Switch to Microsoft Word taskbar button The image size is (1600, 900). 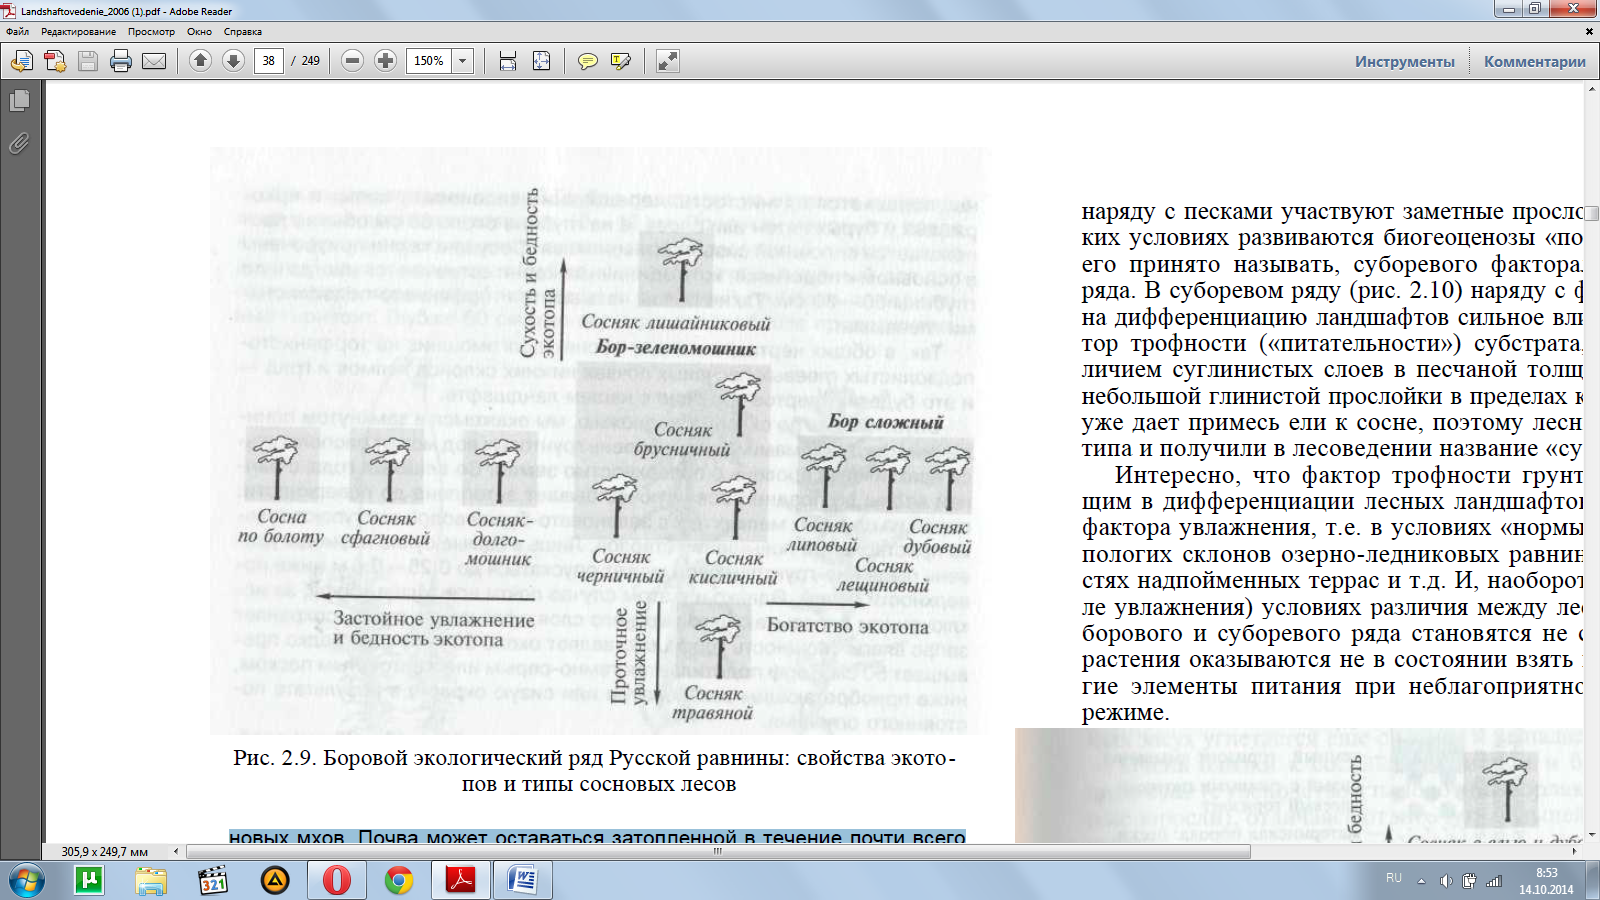pos(523,881)
